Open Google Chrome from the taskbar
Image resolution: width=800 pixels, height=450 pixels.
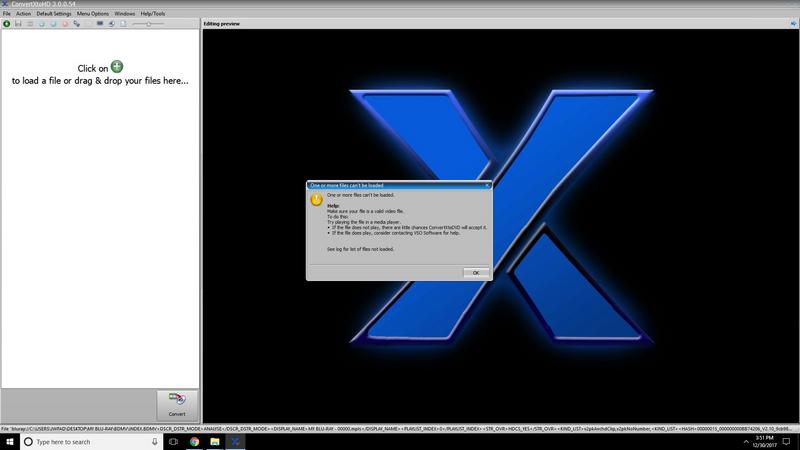194,442
